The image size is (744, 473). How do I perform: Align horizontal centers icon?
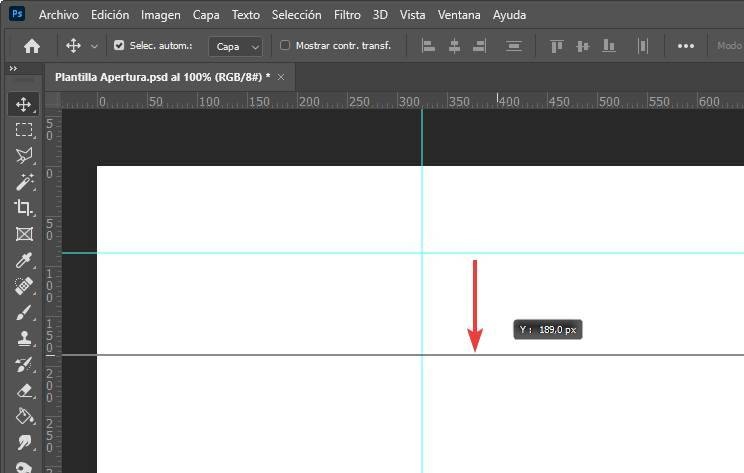pos(454,46)
